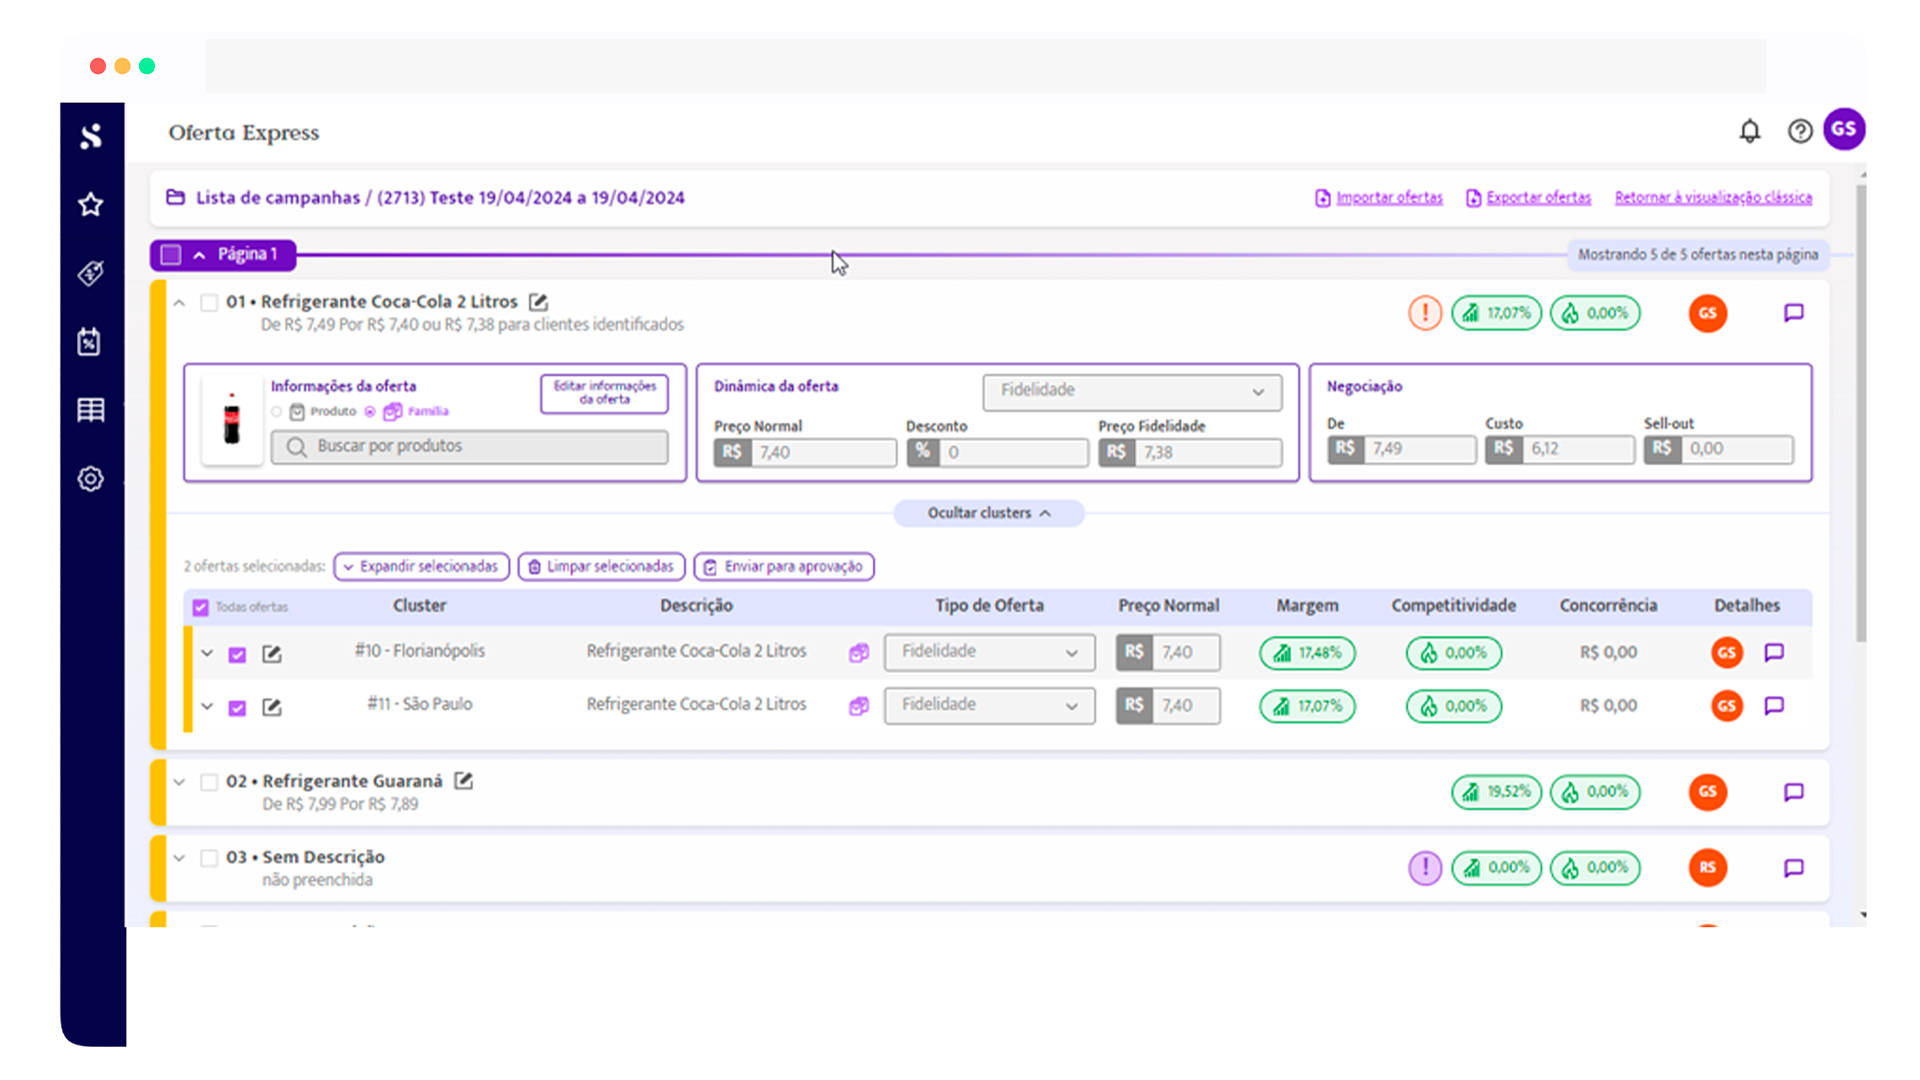Uncheck the #10 - Florianópolis row checkbox
Image resolution: width=1920 pixels, height=1080 pixels.
pos(237,654)
